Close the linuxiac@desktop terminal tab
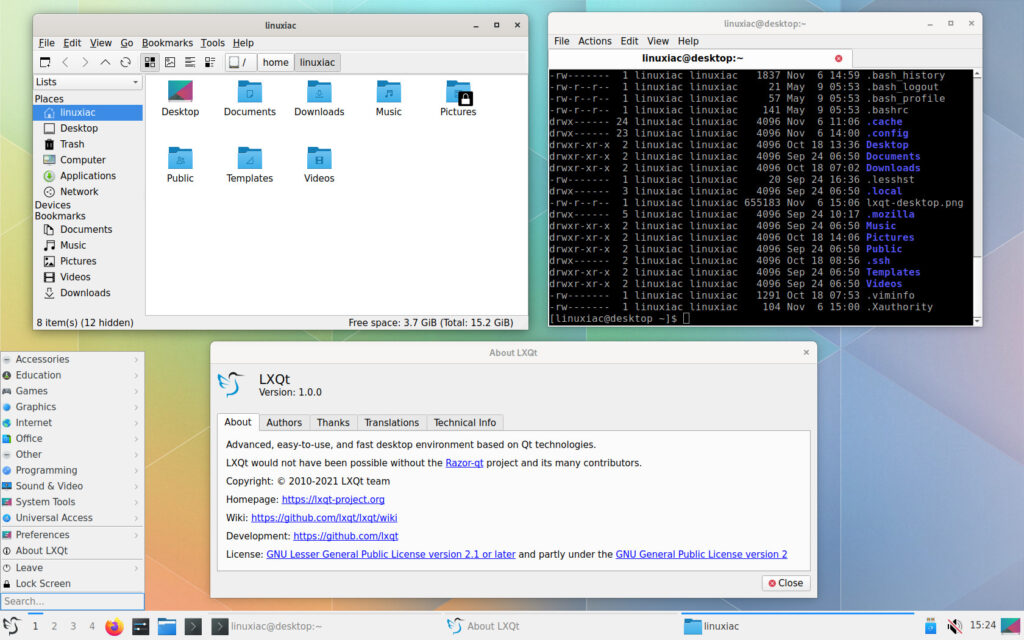Image resolution: width=1024 pixels, height=640 pixels. pos(839,58)
